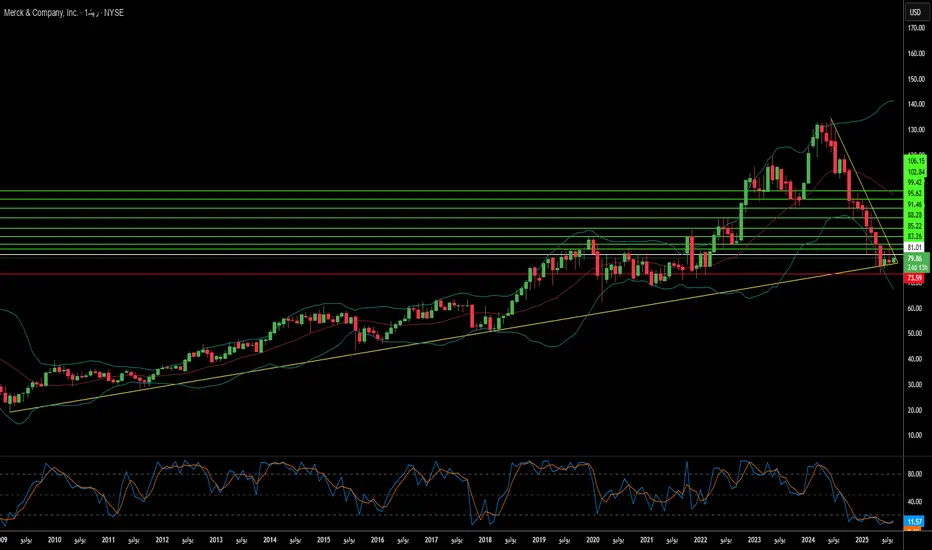Click the 2018 year on time axis
This screenshot has width=932, height=550.
point(485,540)
